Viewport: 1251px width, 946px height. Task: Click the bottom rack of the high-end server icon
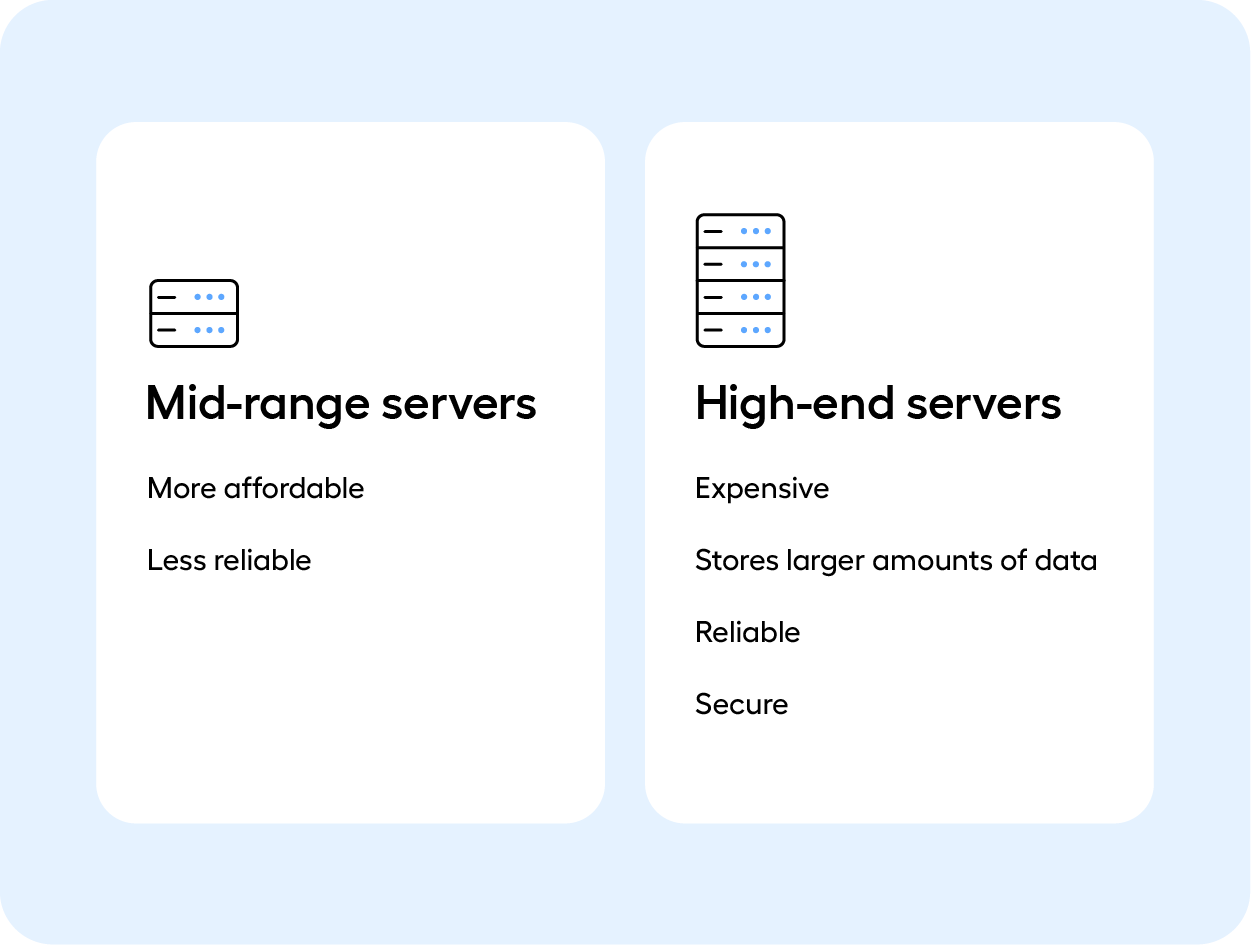[x=740, y=330]
